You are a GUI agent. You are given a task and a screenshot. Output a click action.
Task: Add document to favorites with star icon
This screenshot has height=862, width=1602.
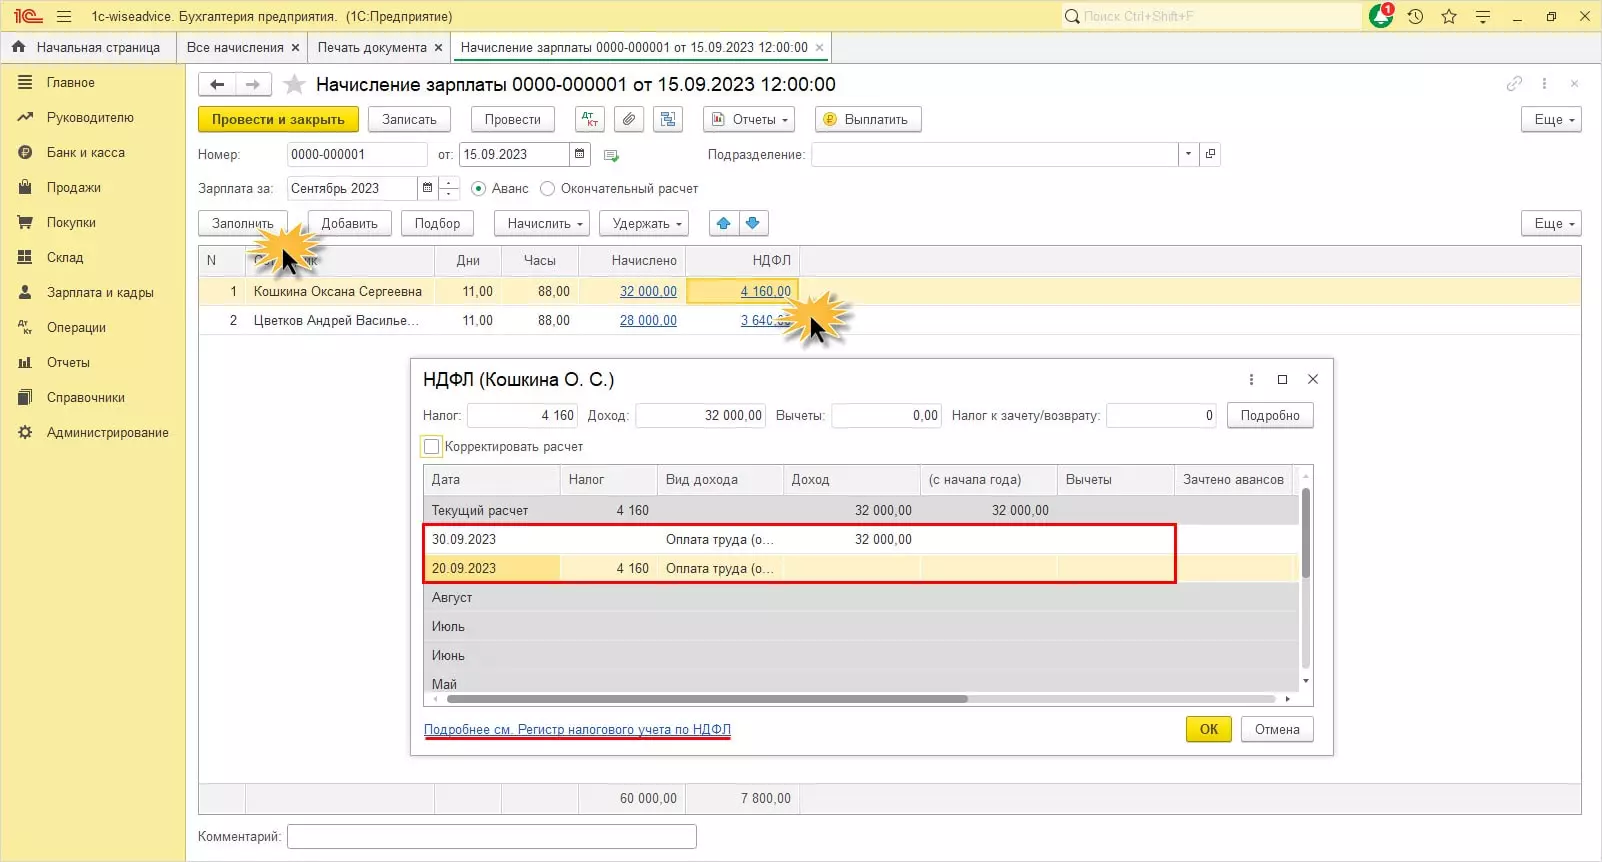[294, 85]
